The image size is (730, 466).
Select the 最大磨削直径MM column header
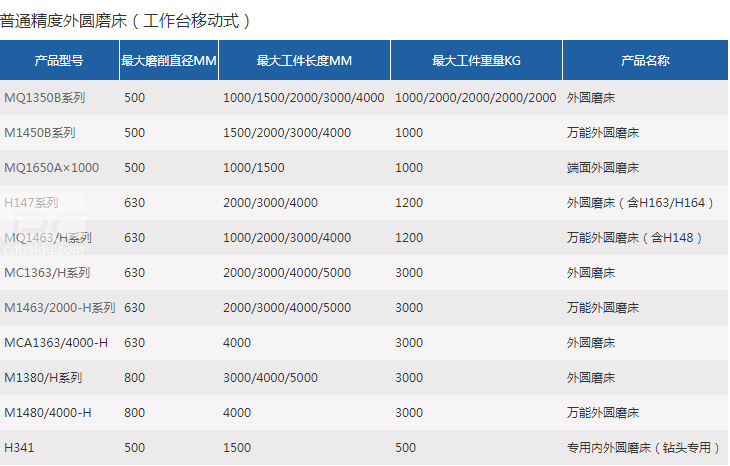[168, 61]
